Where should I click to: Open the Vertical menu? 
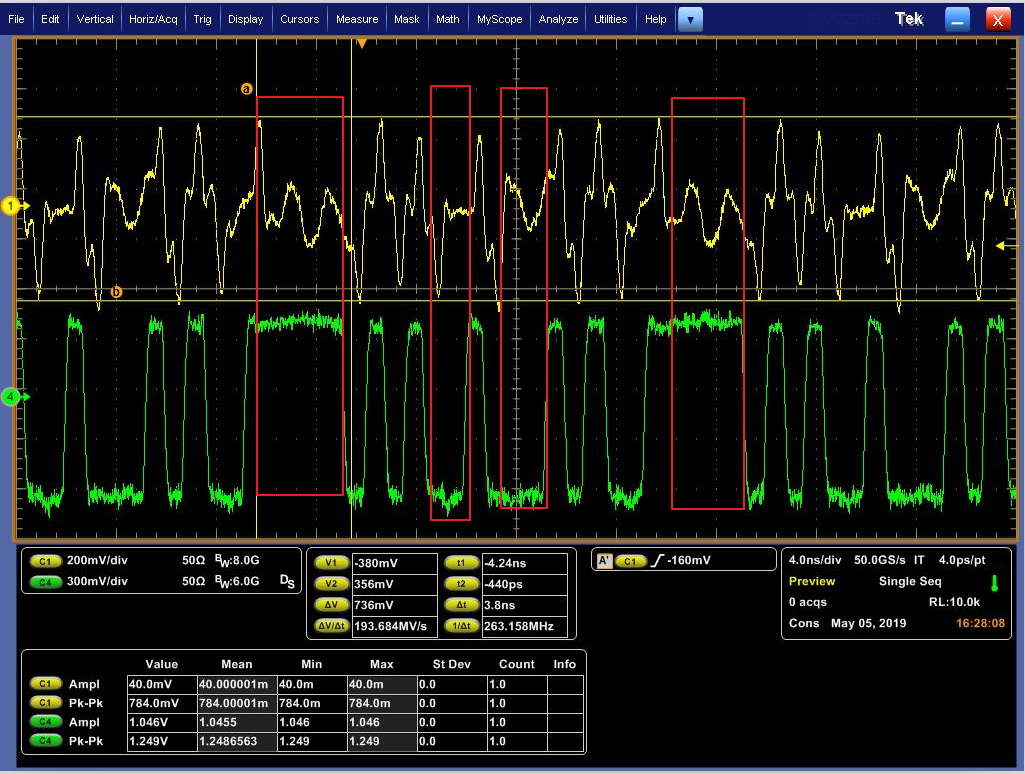click(95, 19)
